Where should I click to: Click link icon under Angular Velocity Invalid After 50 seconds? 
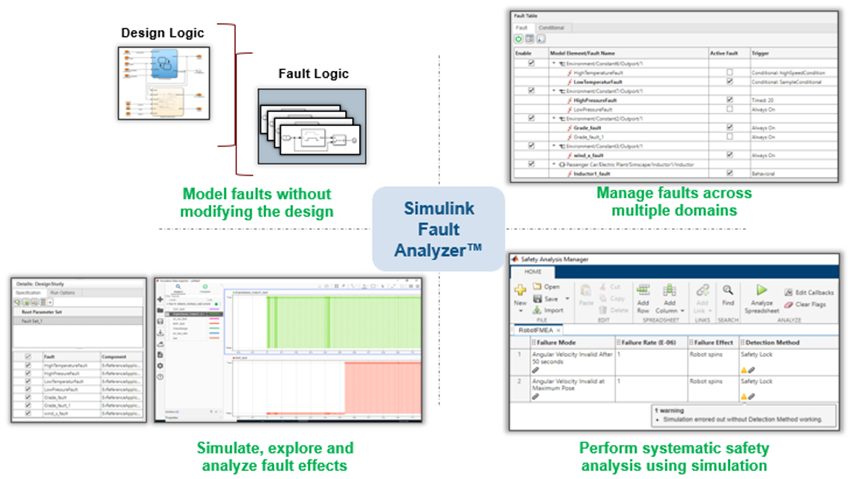point(535,370)
